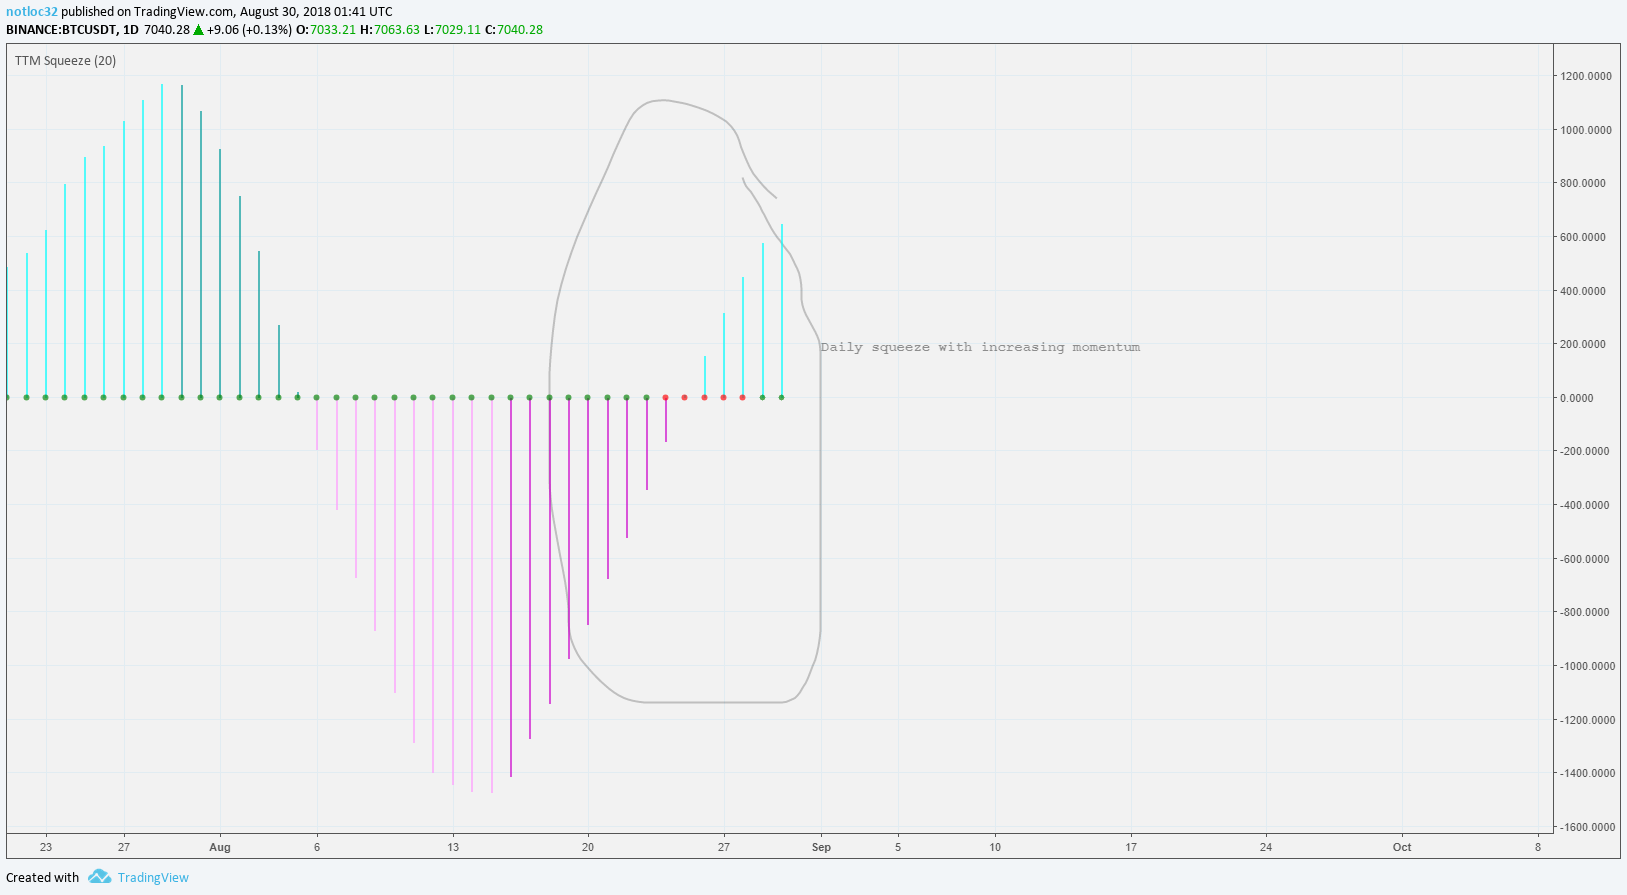Click the -400.0000 price axis label
The height and width of the screenshot is (895, 1627).
click(x=1585, y=505)
